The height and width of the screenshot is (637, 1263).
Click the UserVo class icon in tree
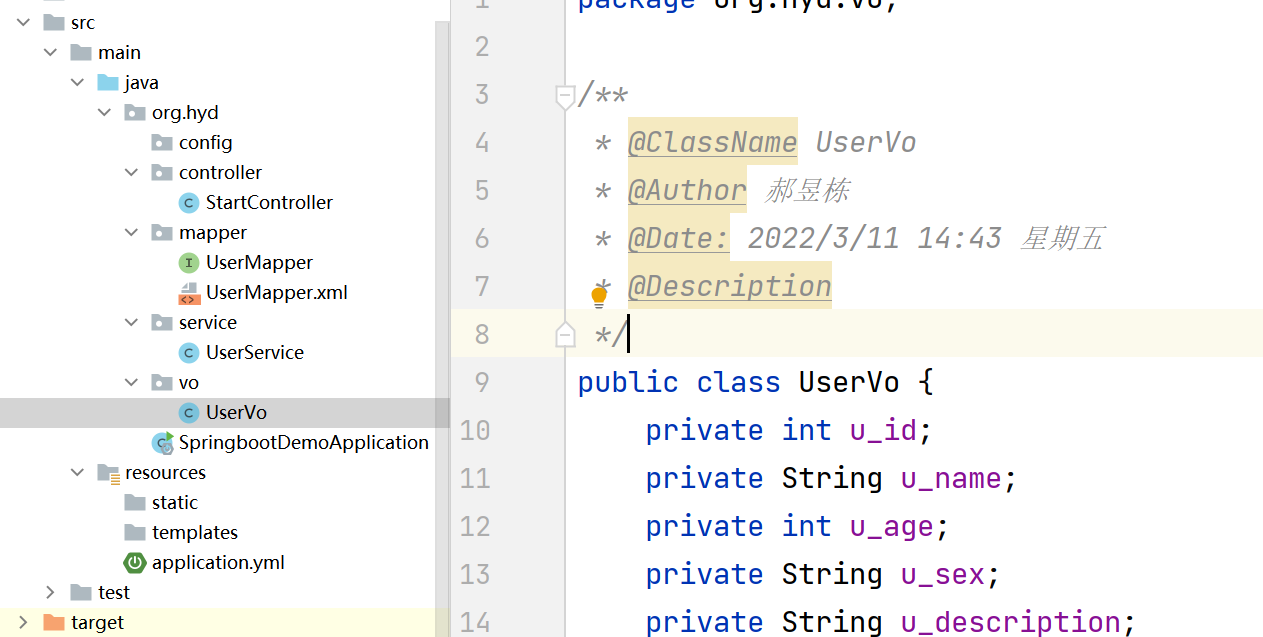(189, 412)
